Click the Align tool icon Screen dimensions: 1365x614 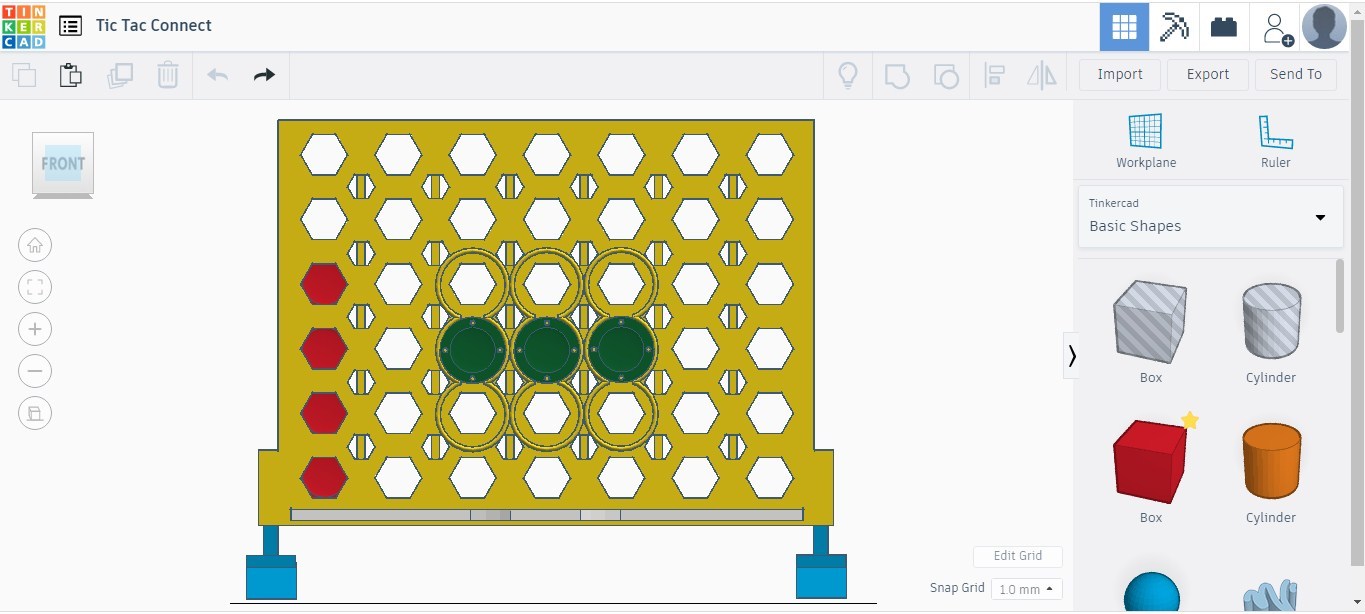tap(994, 76)
